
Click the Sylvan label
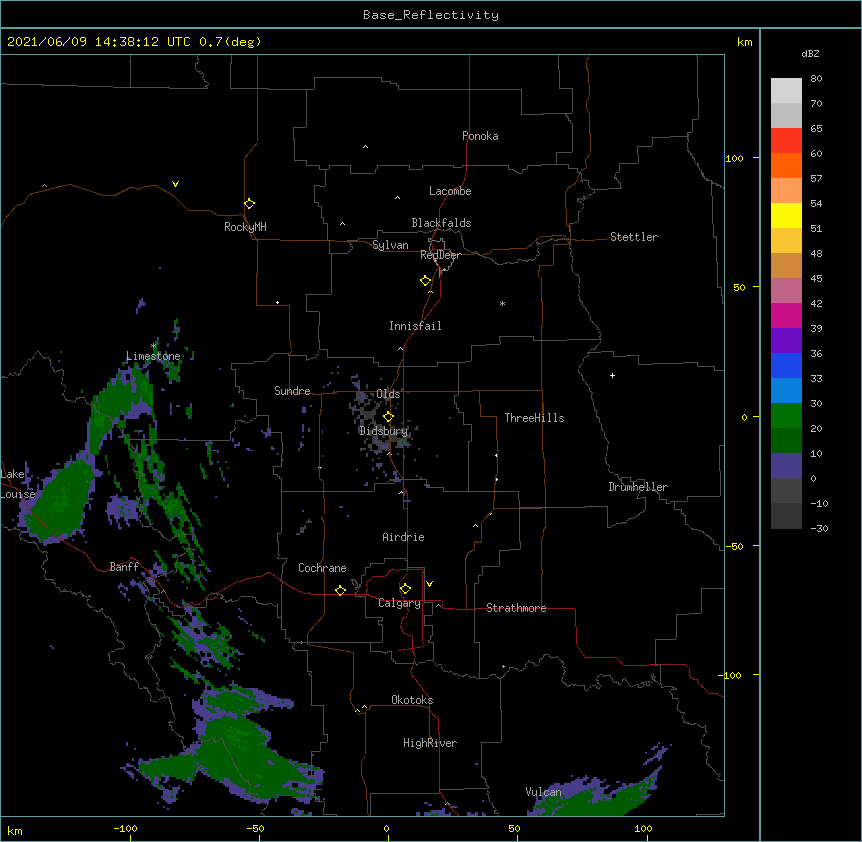[390, 245]
